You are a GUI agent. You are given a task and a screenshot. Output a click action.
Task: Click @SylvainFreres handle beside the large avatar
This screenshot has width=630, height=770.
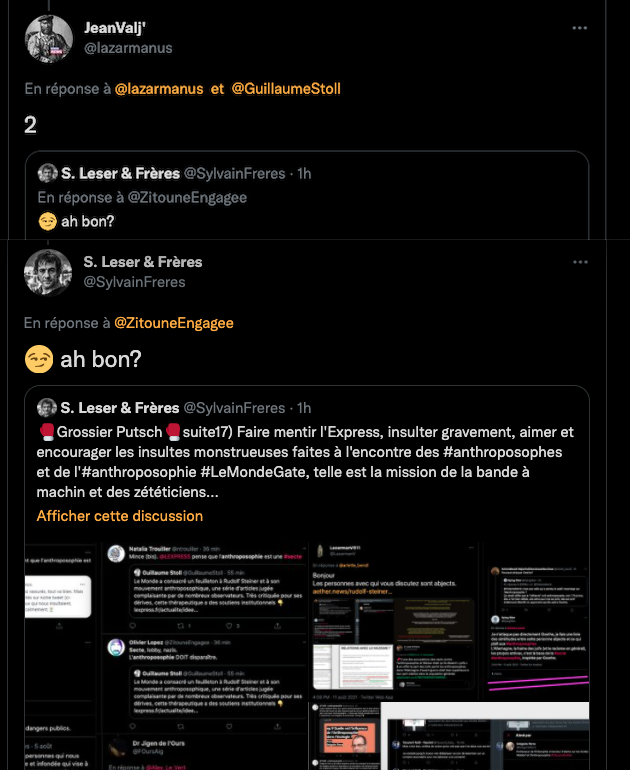134,282
